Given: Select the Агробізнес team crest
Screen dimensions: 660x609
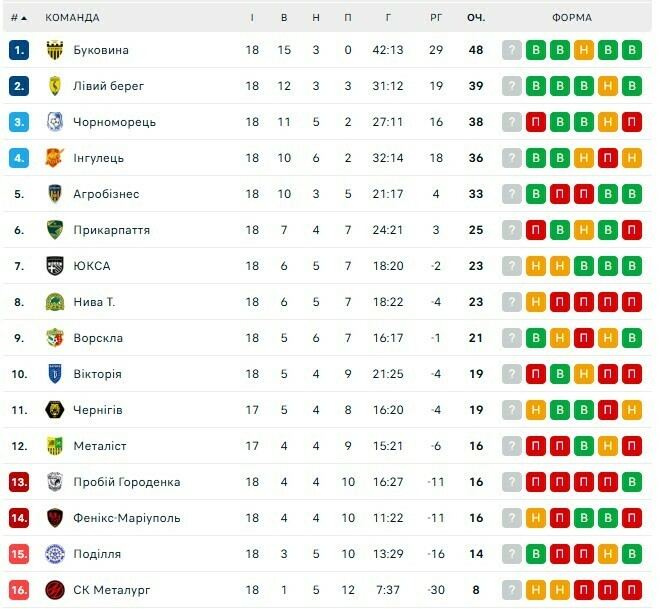Looking at the screenshot, I should click(55, 194).
